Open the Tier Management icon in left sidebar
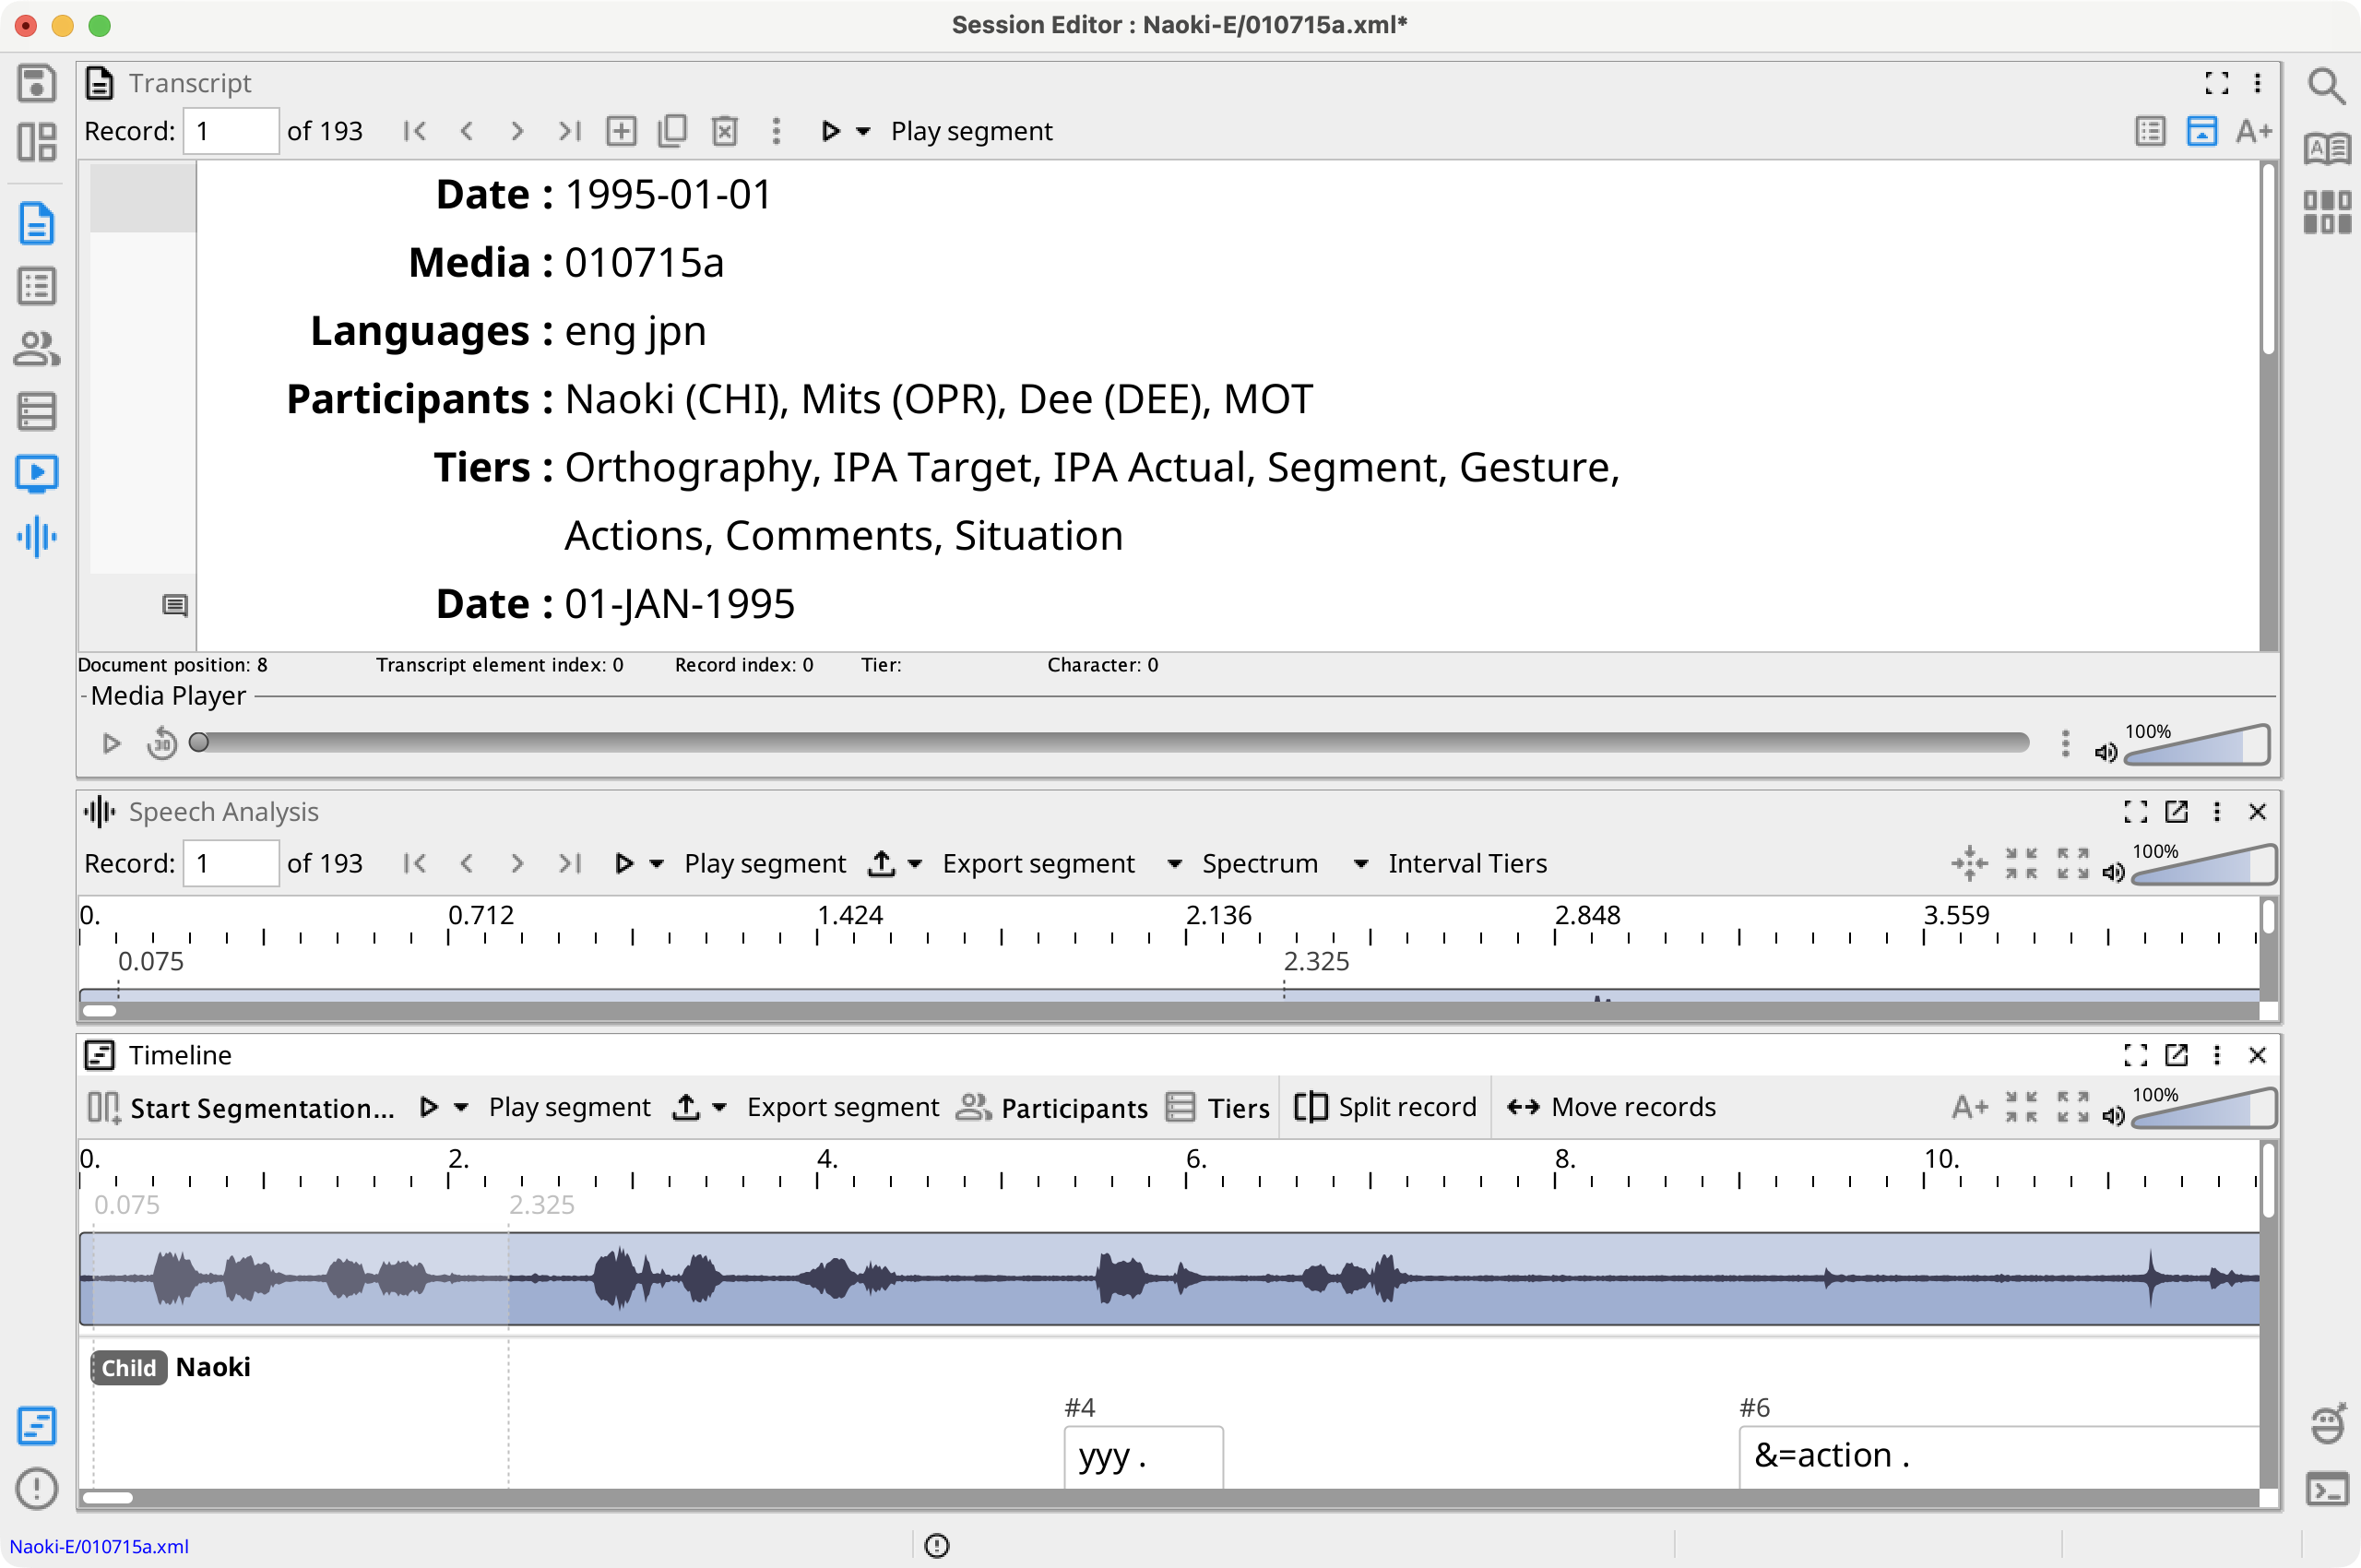2361x1568 pixels. coord(37,411)
